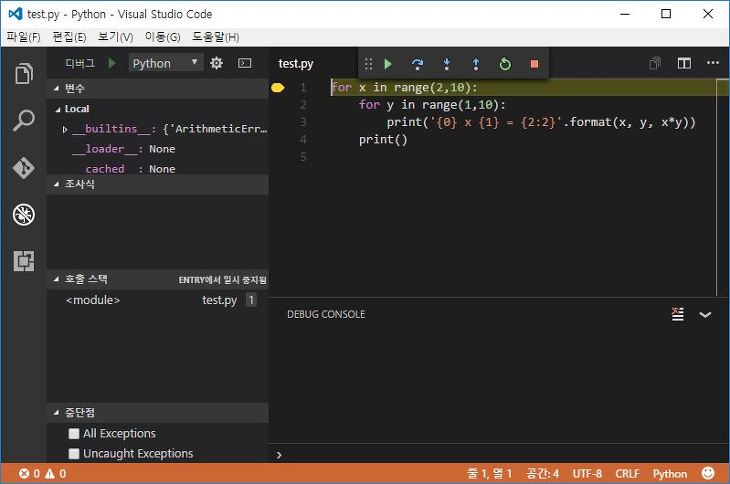730x484 pixels.
Task: Open launch.json via the gear icon
Action: (x=216, y=63)
